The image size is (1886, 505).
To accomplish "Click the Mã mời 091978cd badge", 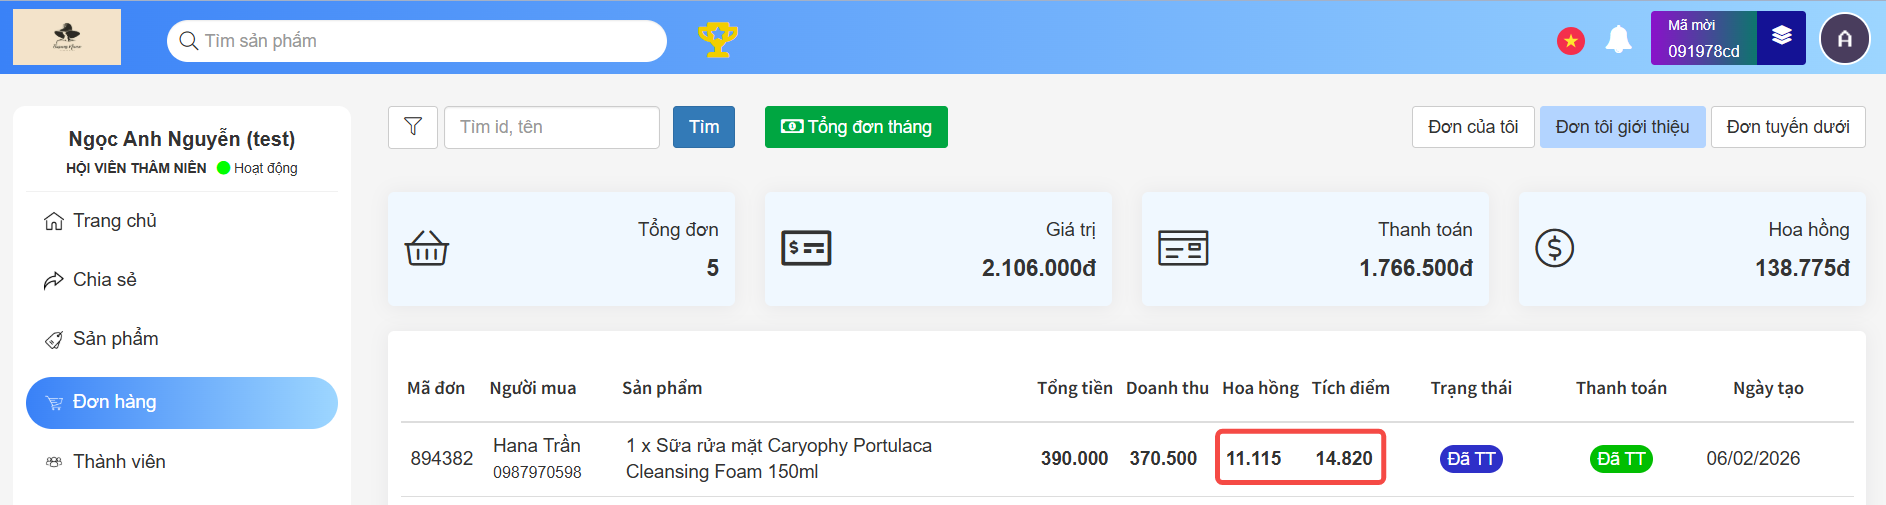I will coord(1704,38).
